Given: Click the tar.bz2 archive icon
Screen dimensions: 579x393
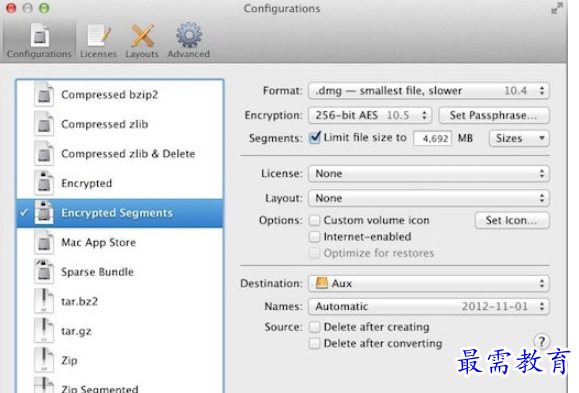Looking at the screenshot, I should 44,301.
